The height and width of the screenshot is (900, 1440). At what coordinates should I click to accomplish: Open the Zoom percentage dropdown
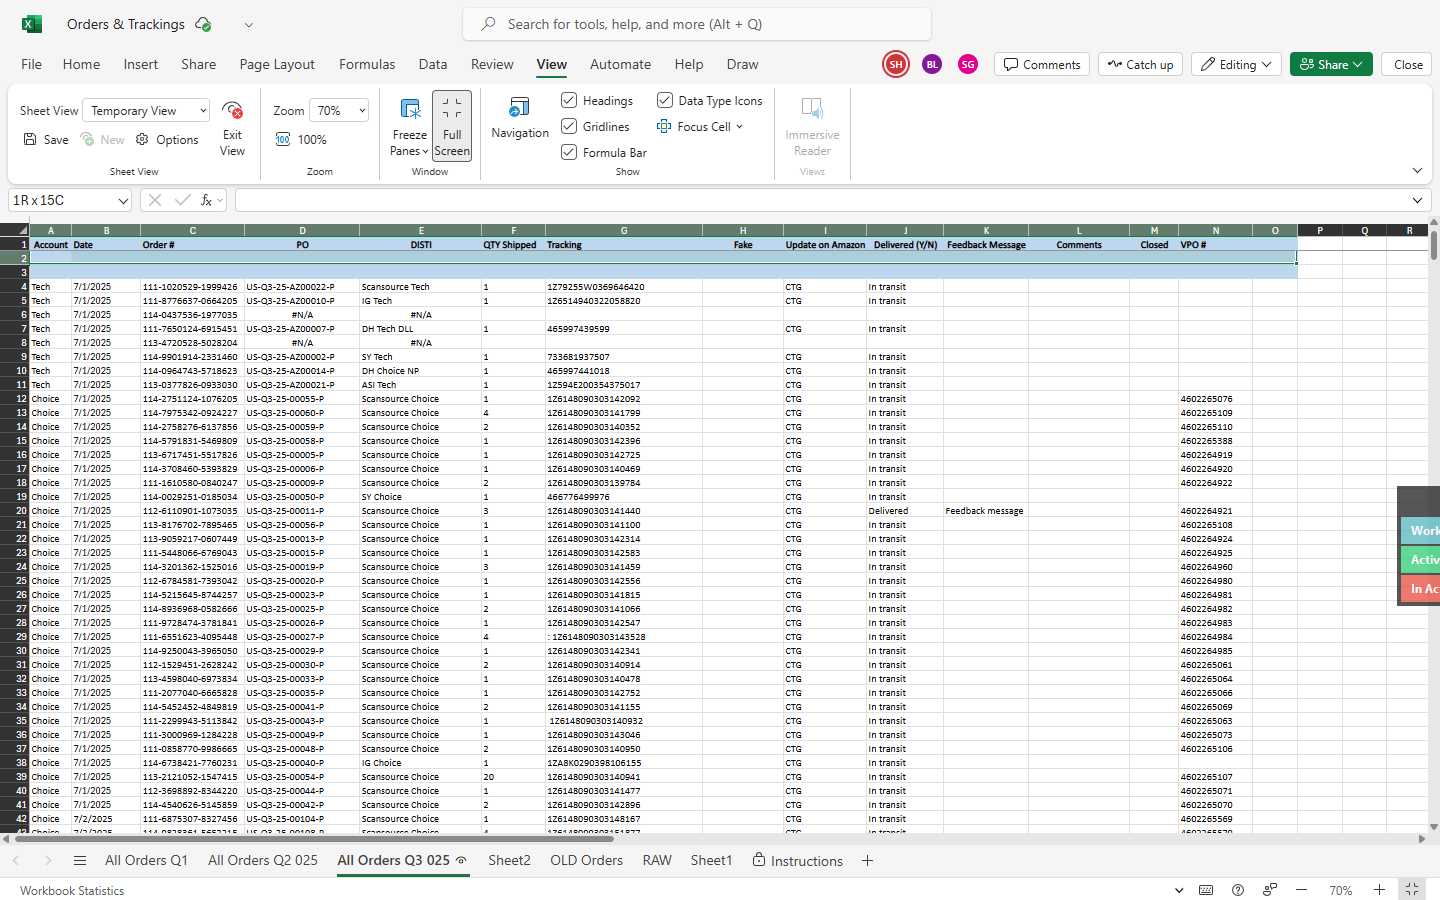tap(339, 110)
